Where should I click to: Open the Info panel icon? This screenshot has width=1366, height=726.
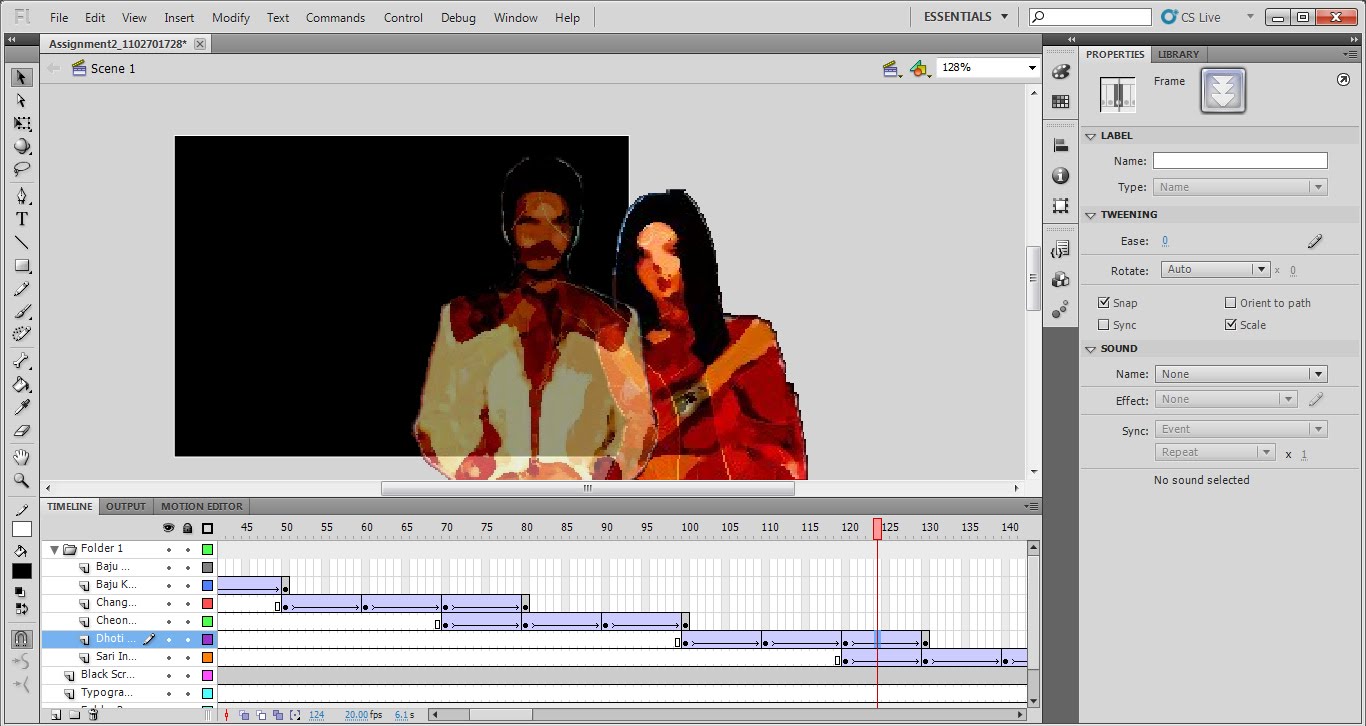pyautogui.click(x=1061, y=176)
